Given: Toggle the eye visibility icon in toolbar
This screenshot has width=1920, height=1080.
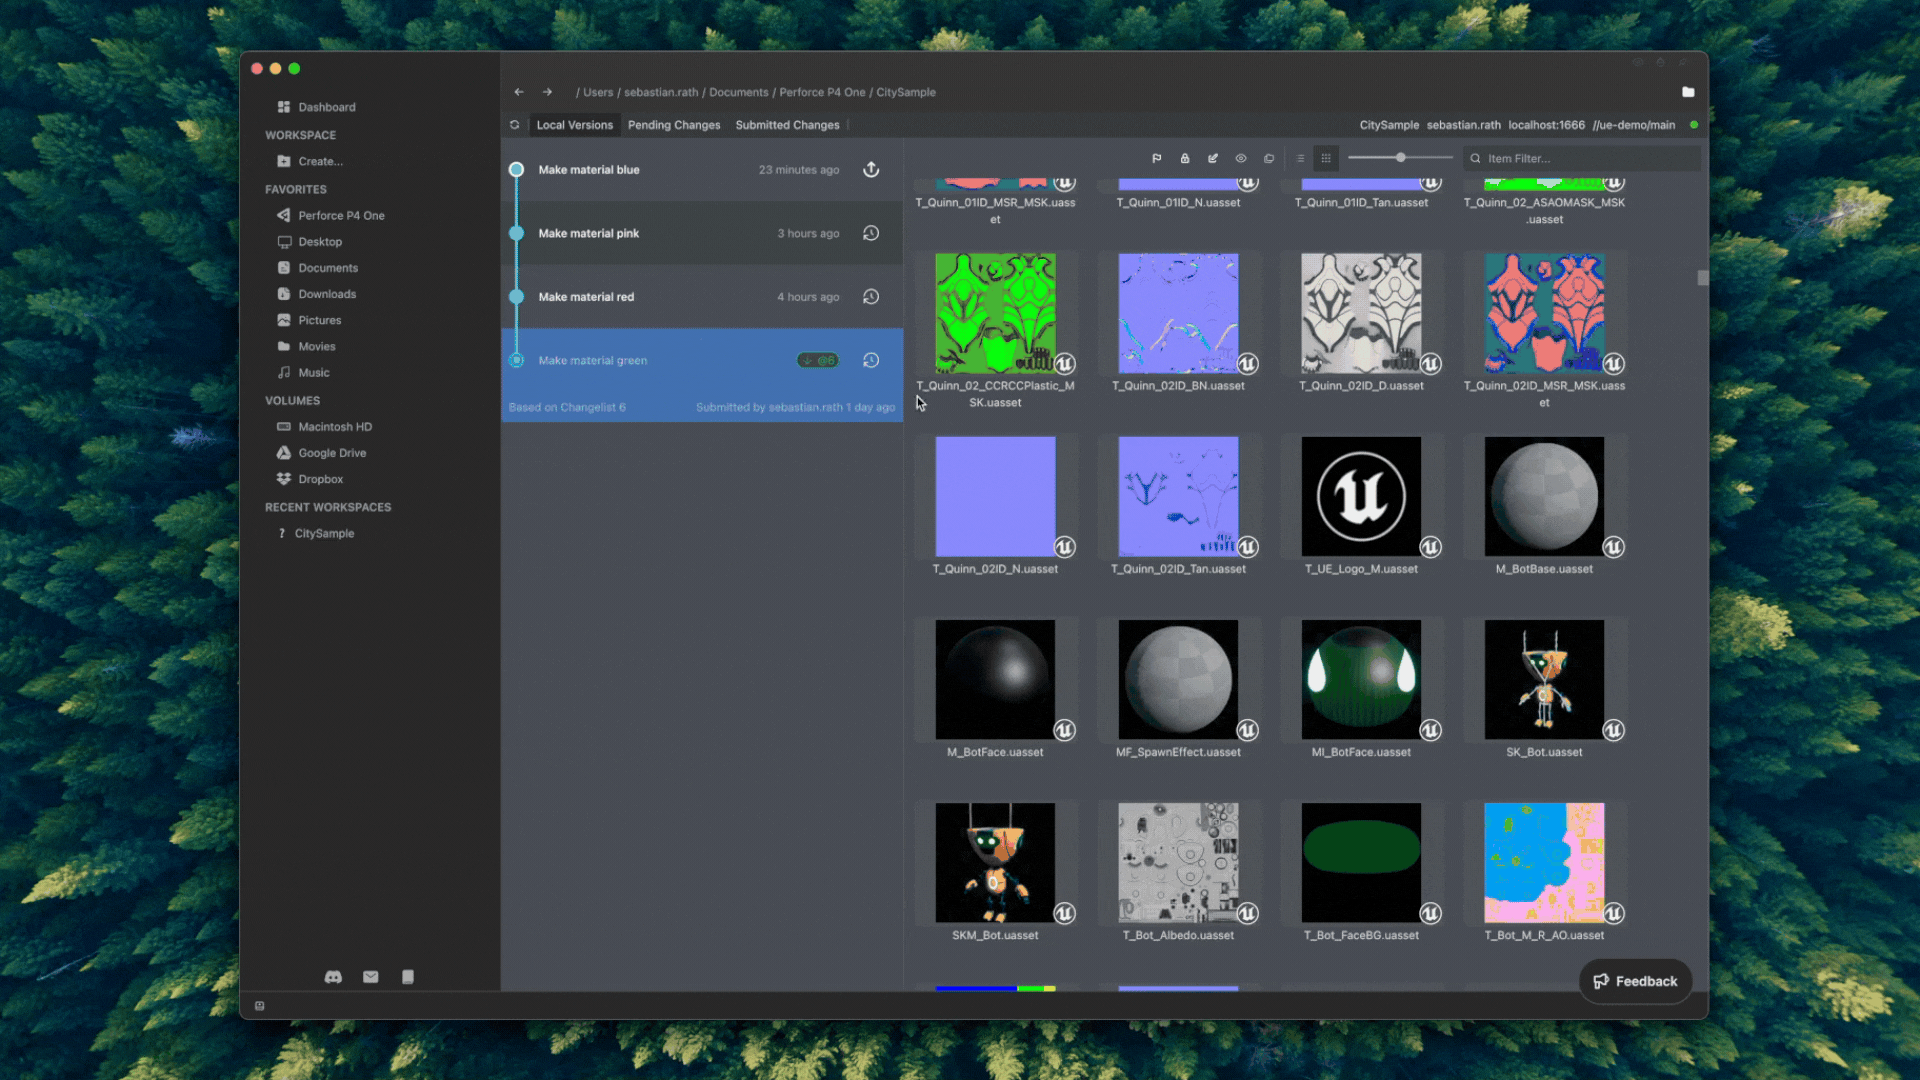Looking at the screenshot, I should pos(1241,158).
